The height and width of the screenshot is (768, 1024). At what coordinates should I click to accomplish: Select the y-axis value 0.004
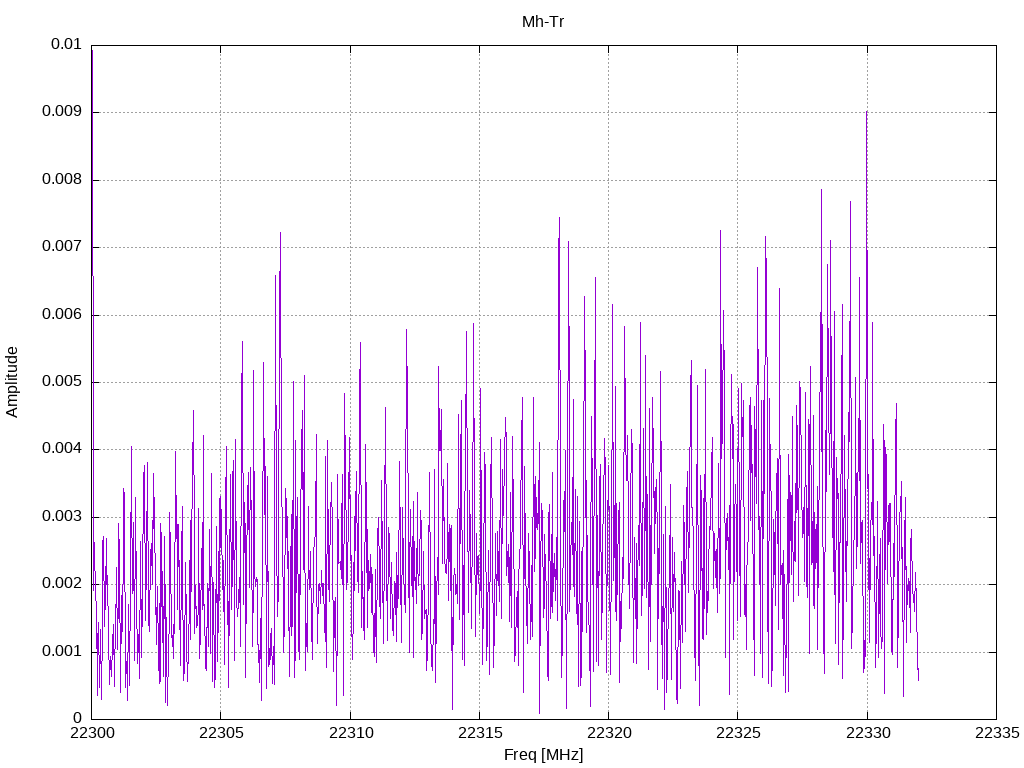click(62, 449)
